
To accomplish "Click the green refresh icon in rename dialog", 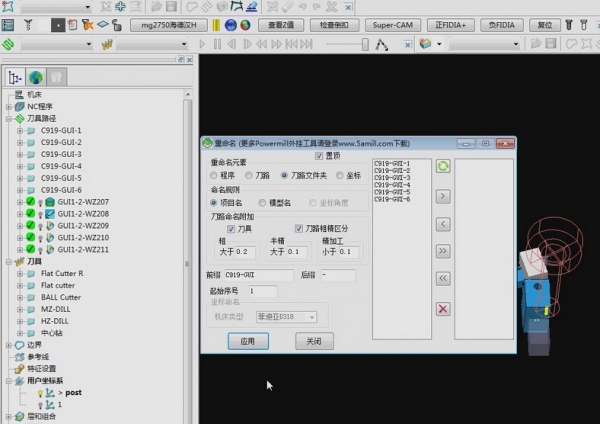I will coord(443,167).
